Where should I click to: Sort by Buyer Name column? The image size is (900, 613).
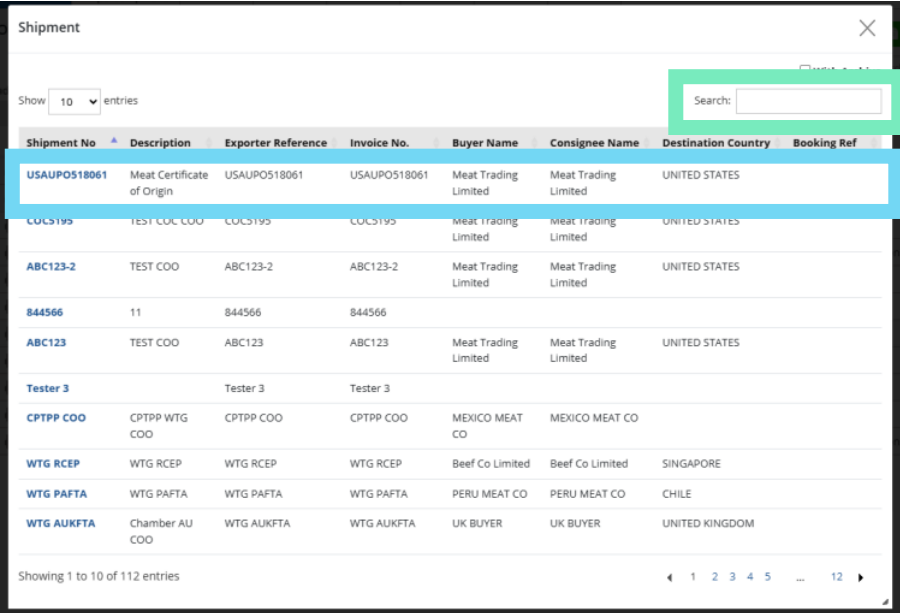[x=484, y=142]
